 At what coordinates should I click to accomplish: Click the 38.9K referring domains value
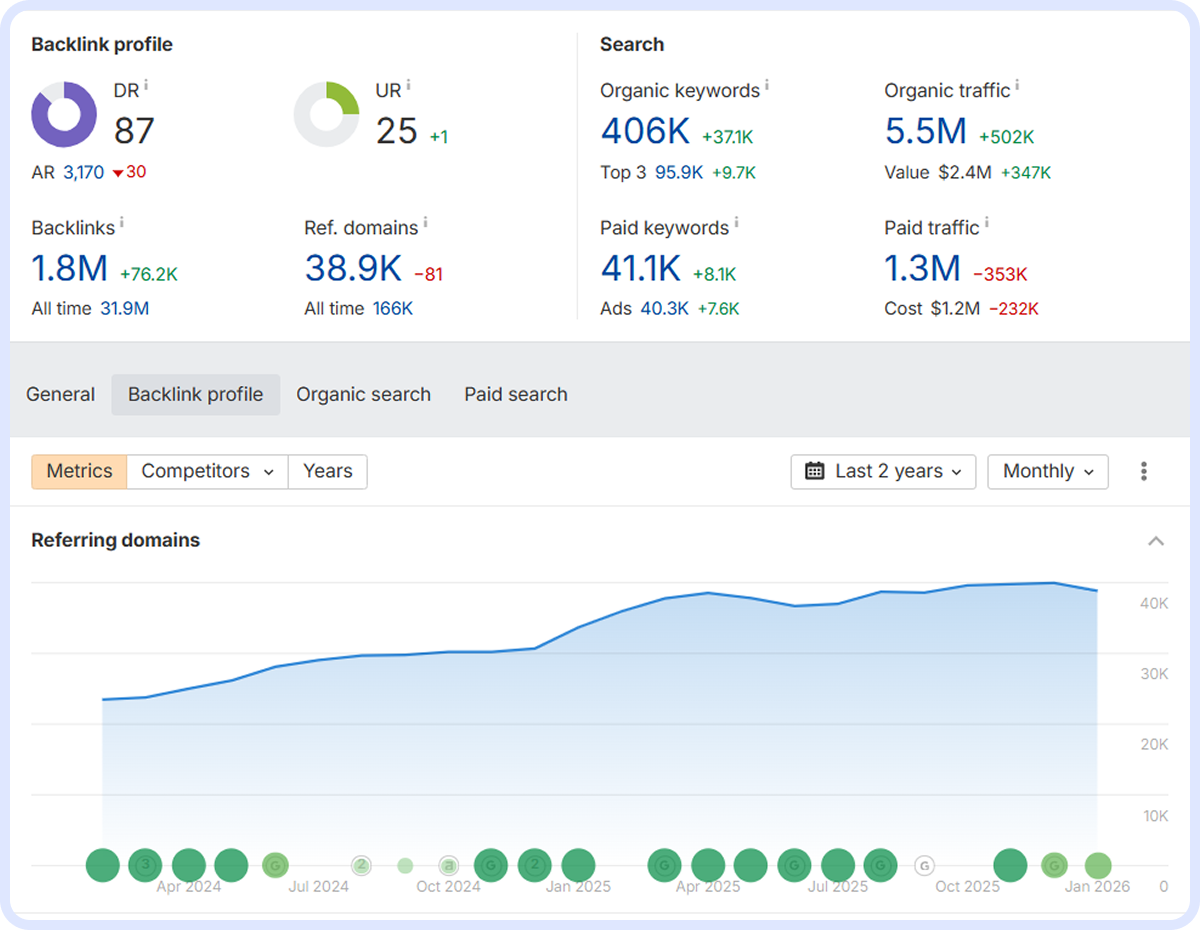coord(353,268)
